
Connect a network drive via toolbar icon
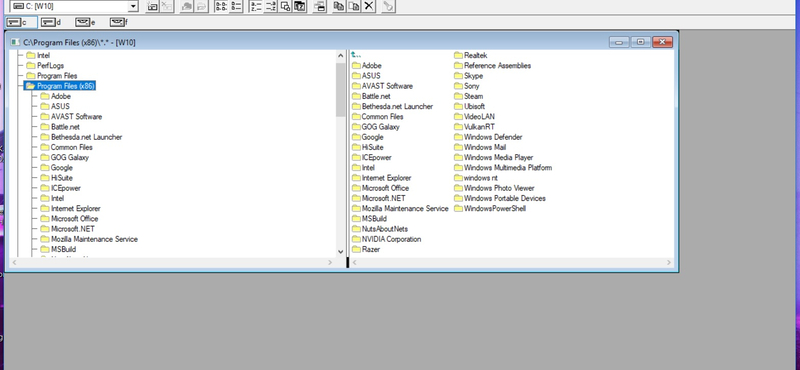coord(152,6)
